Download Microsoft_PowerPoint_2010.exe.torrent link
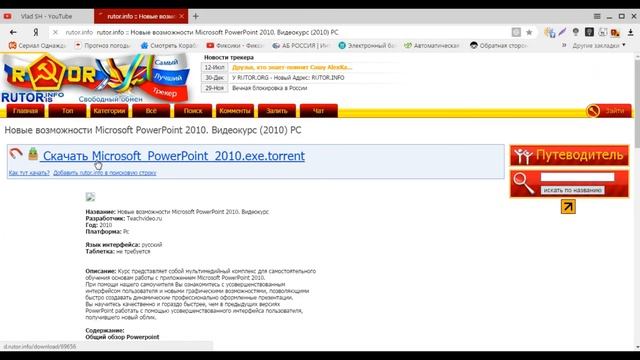640x360 pixels. coord(173,156)
